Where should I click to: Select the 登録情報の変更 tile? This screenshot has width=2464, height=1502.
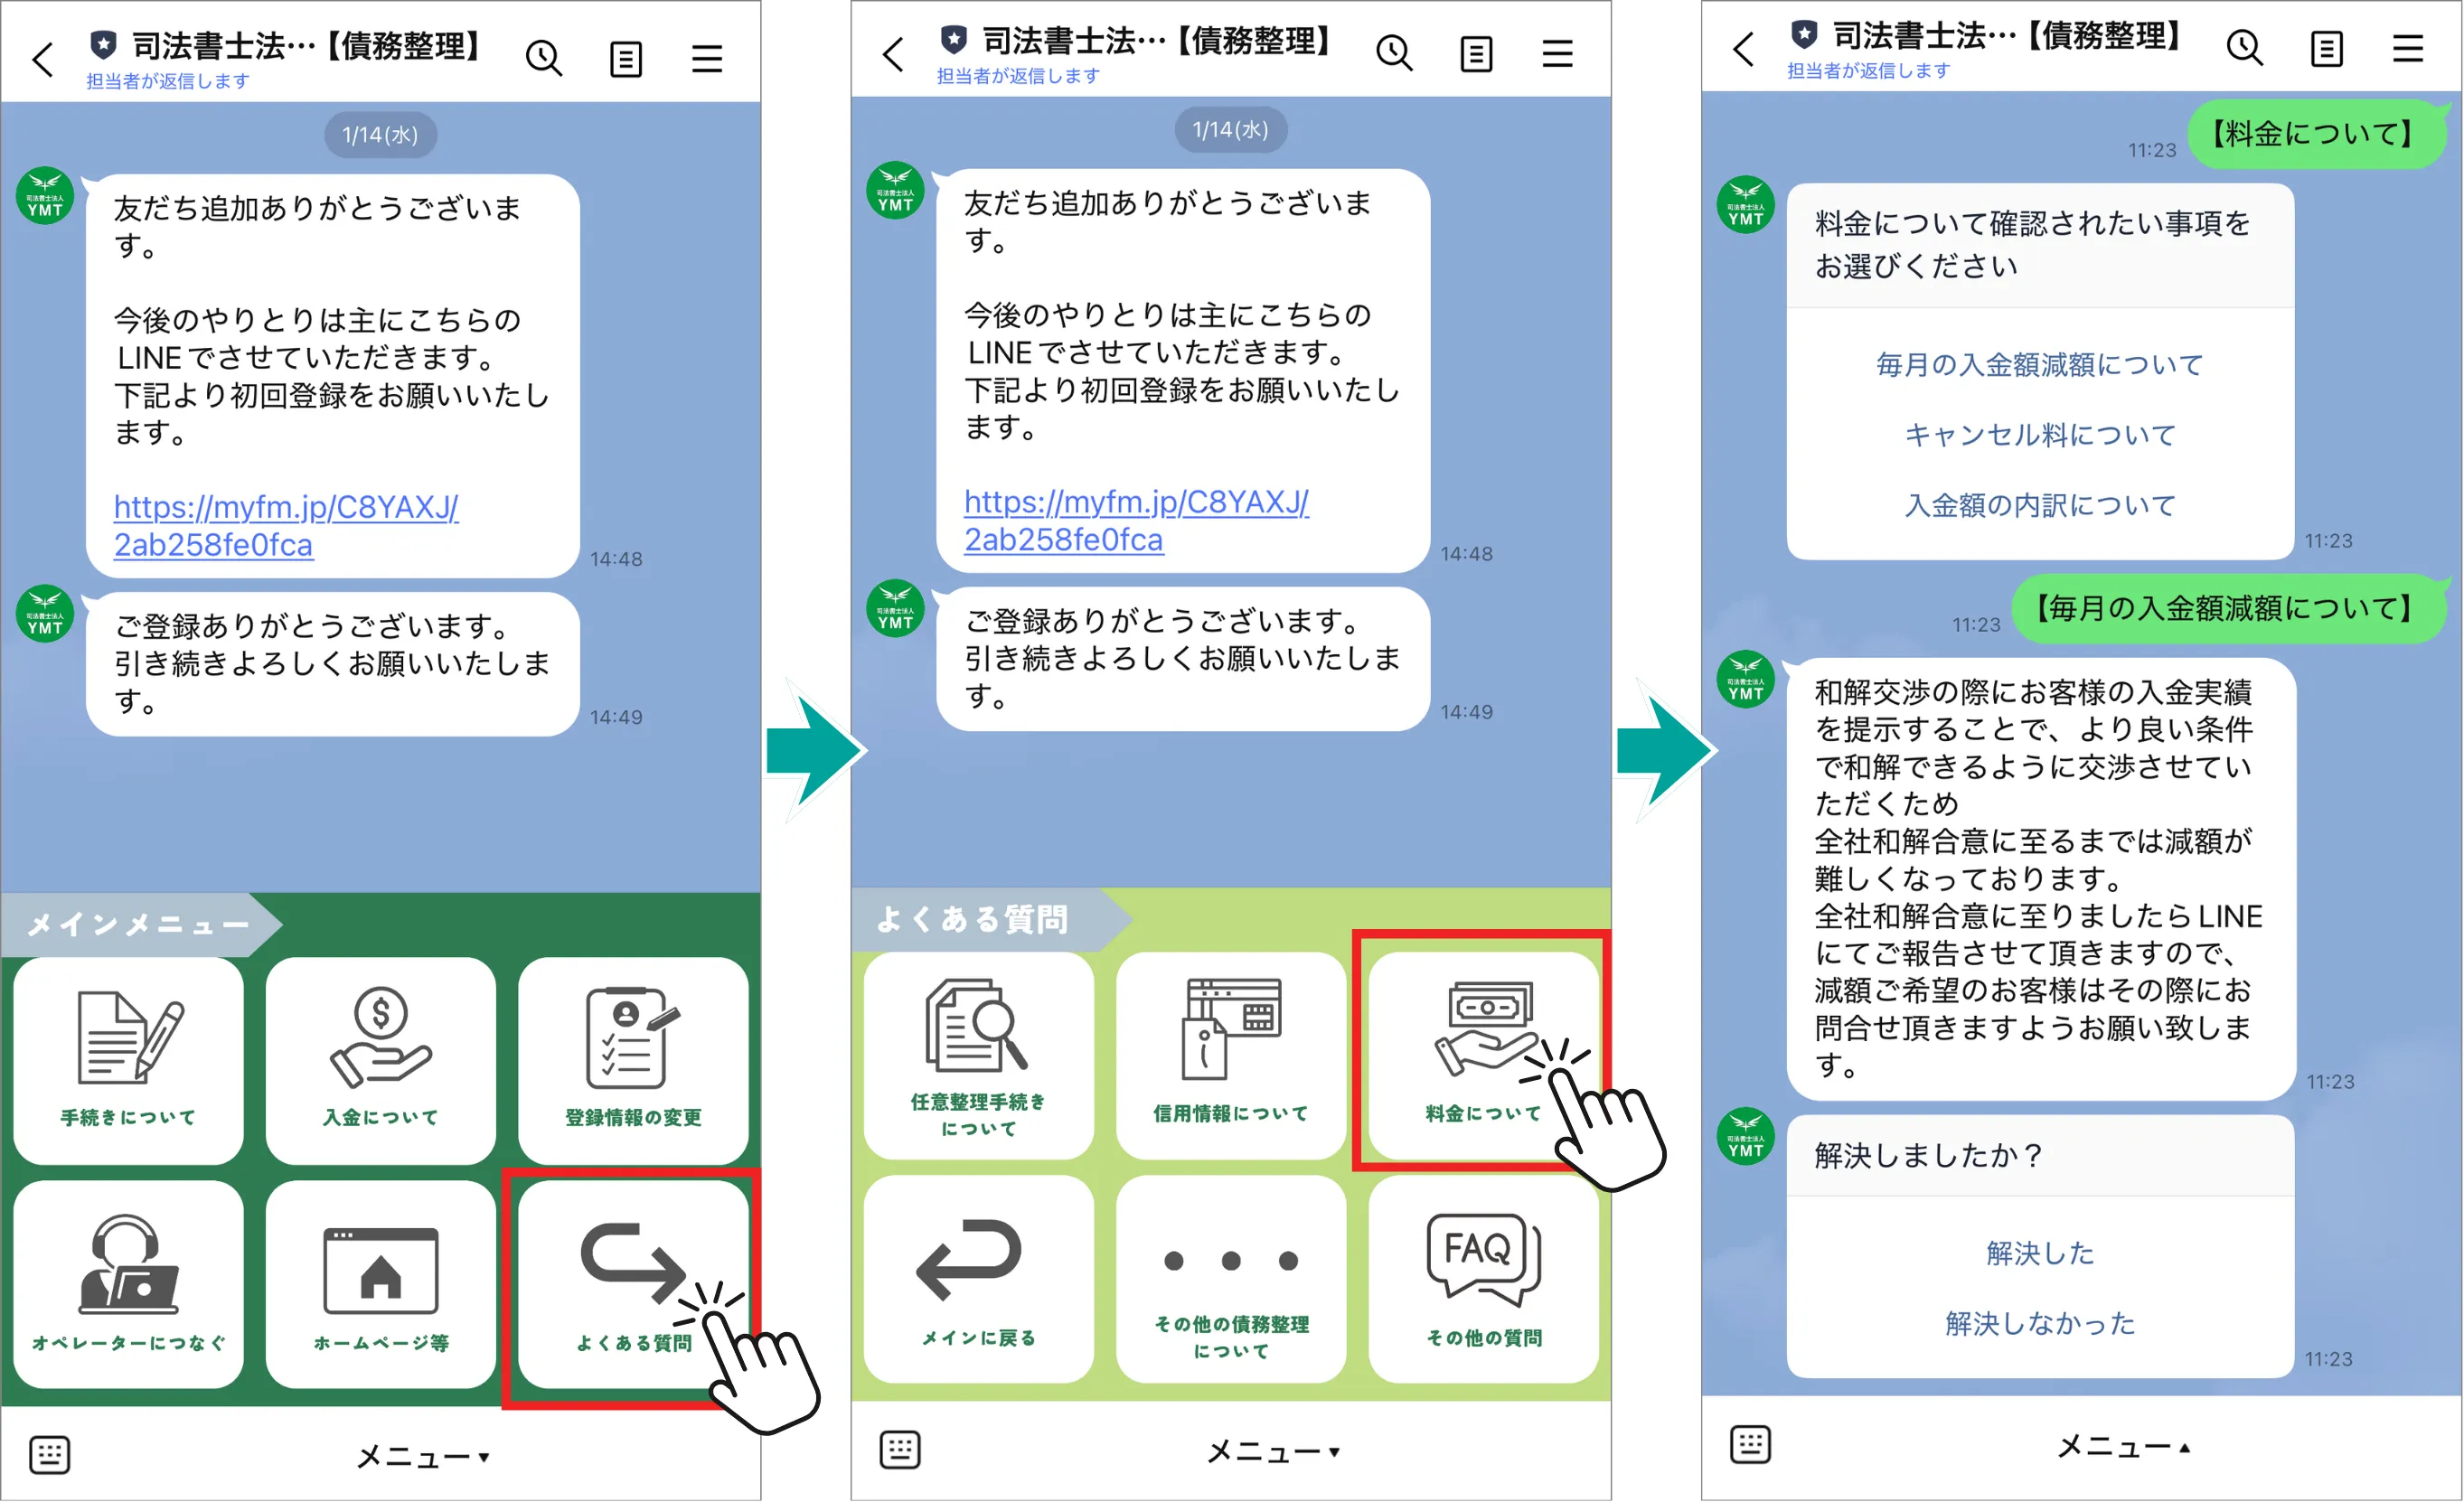[633, 1060]
